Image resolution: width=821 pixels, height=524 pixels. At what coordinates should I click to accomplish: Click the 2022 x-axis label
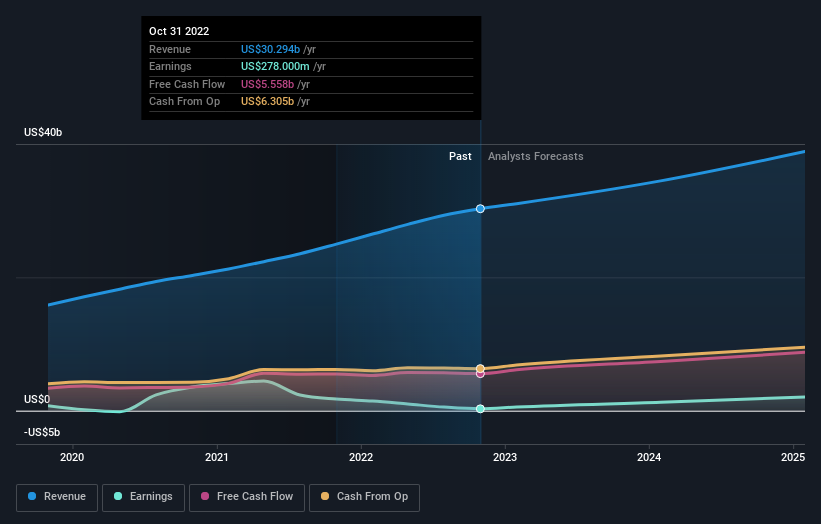click(x=361, y=458)
